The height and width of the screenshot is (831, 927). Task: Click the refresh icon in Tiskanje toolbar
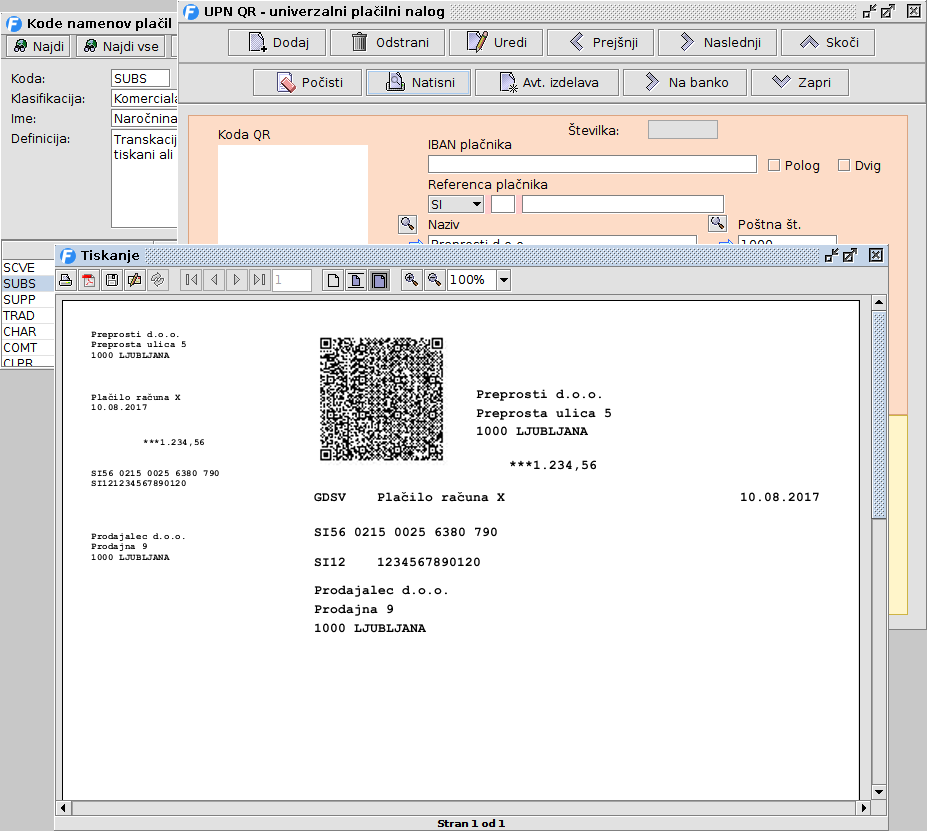click(158, 280)
